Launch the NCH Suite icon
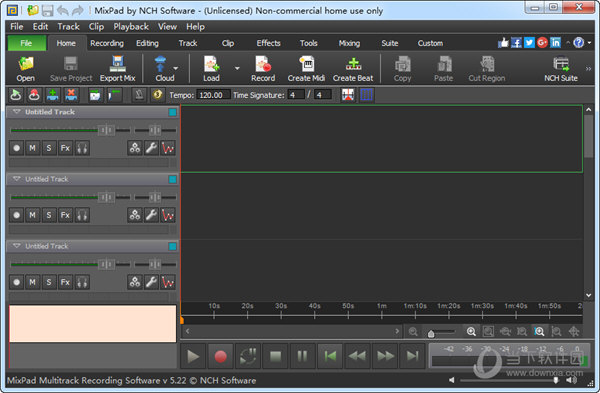 561,69
